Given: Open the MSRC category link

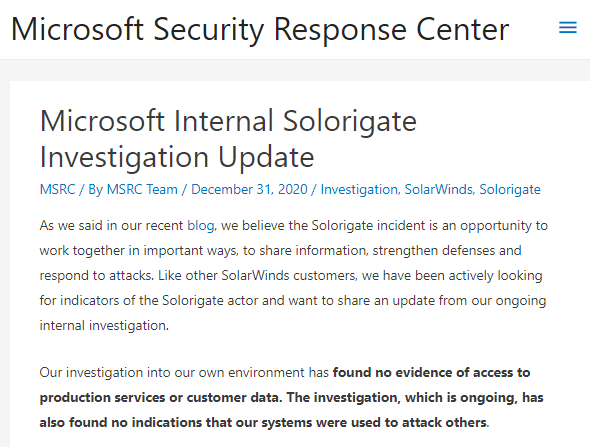Looking at the screenshot, I should 58,189.
